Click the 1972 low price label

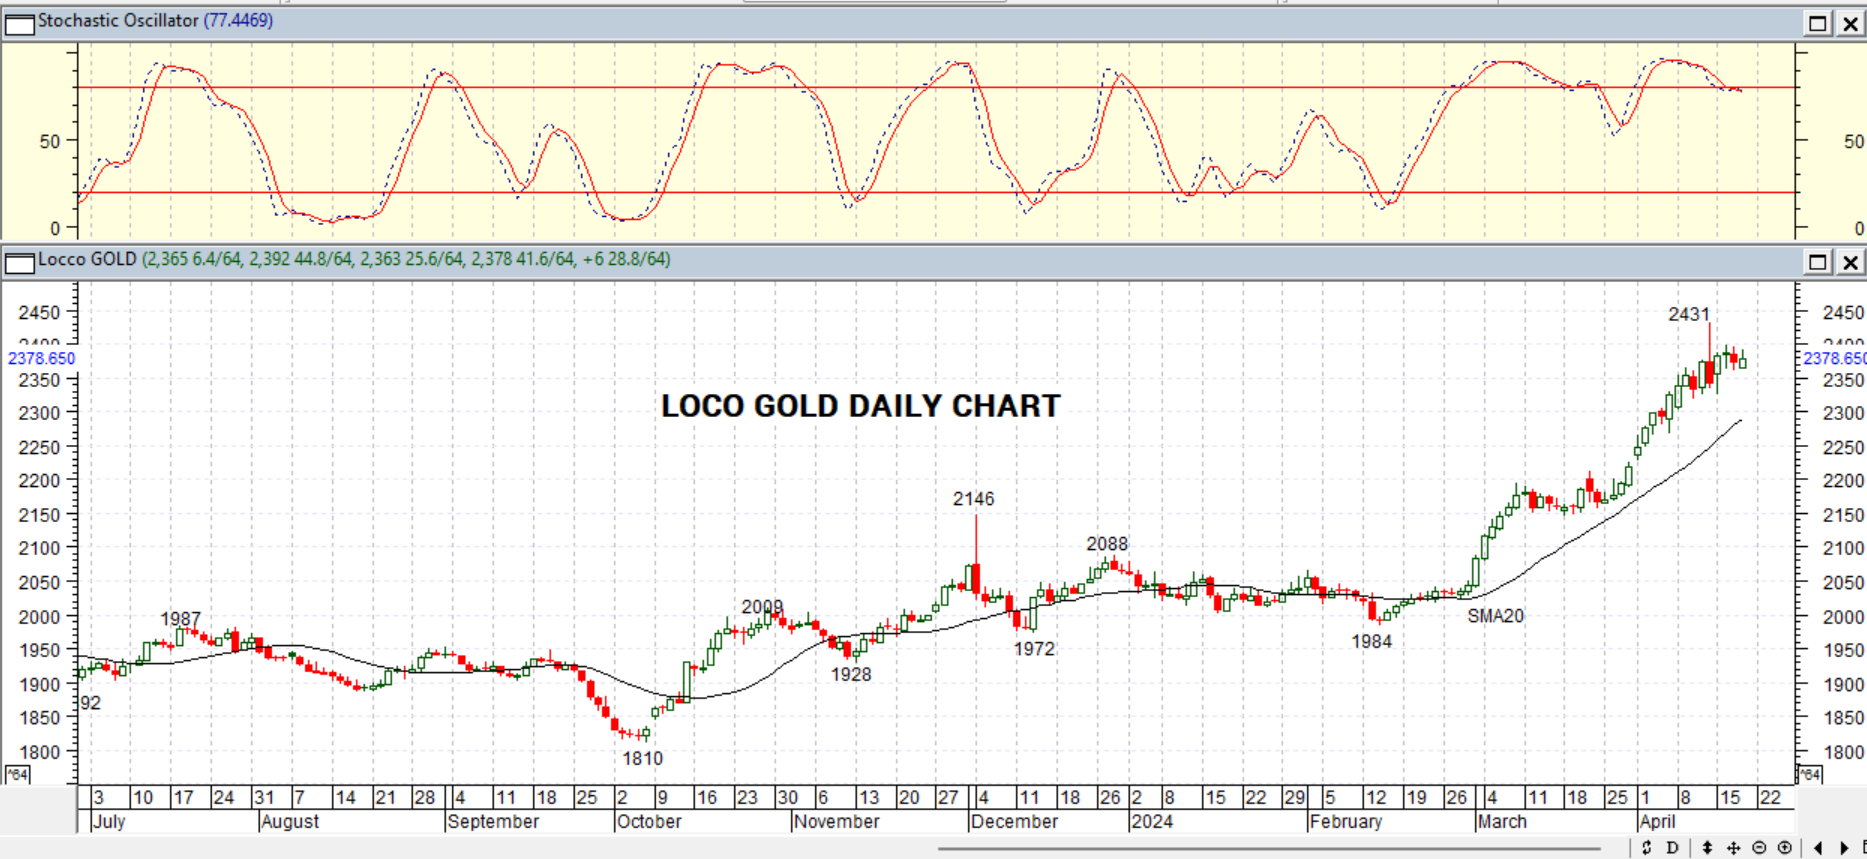click(1034, 648)
